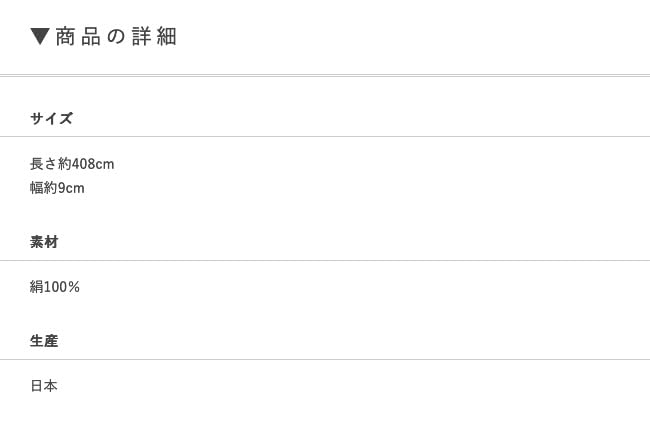Collapse the triangle beside 商品の詳細
This screenshot has width=650, height=424.
coord(40,37)
